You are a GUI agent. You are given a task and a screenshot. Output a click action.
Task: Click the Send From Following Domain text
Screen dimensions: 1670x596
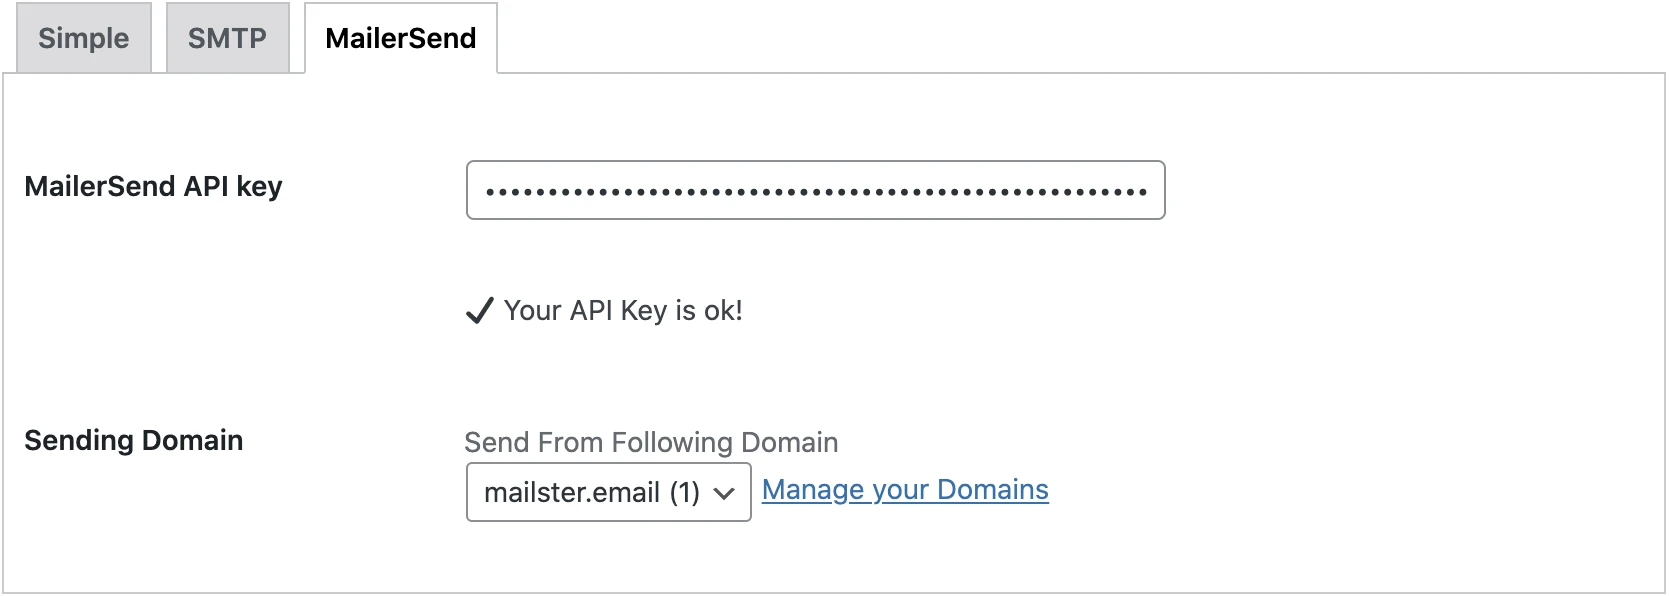tap(651, 442)
